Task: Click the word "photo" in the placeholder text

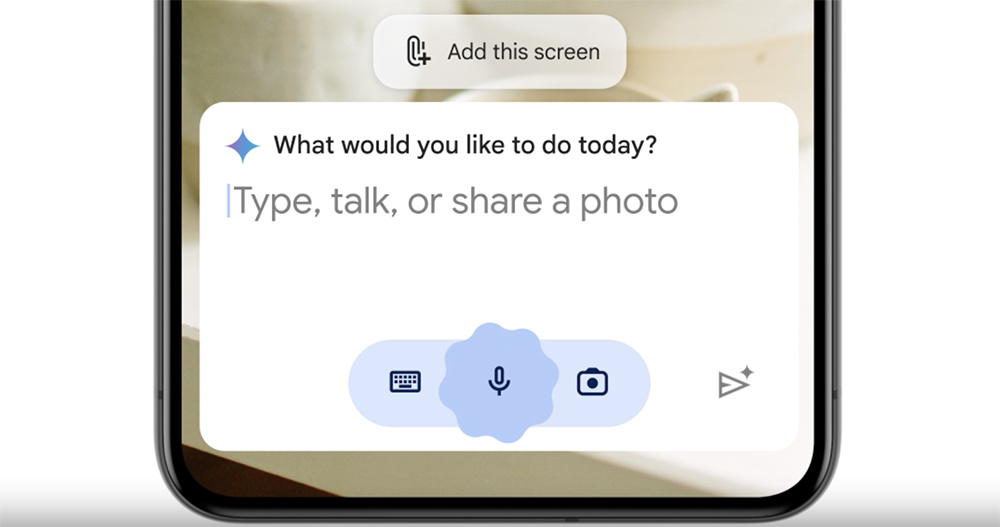Action: tap(628, 203)
